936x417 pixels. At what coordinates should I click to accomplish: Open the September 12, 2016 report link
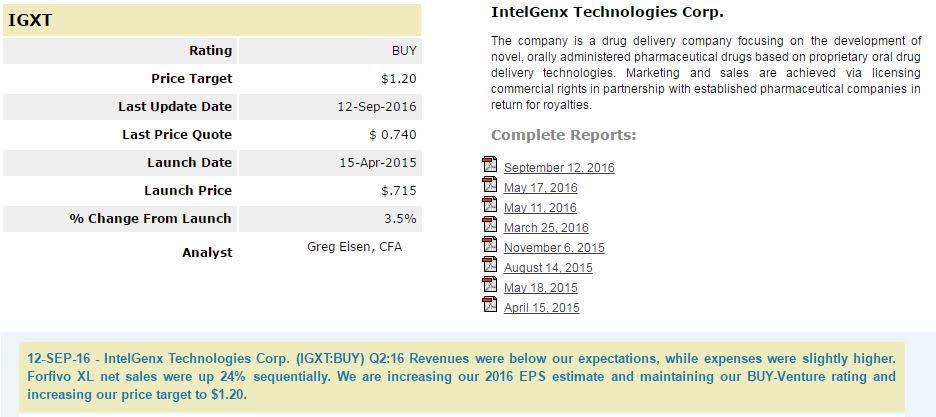[x=559, y=168]
